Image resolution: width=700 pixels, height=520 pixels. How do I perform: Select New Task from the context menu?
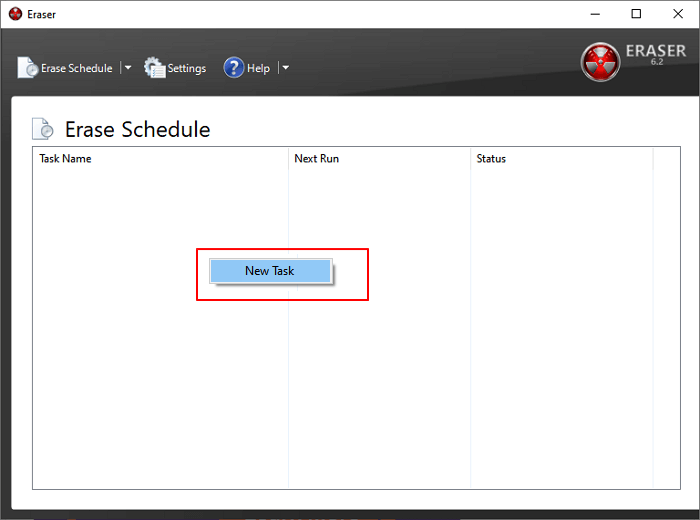(x=270, y=271)
